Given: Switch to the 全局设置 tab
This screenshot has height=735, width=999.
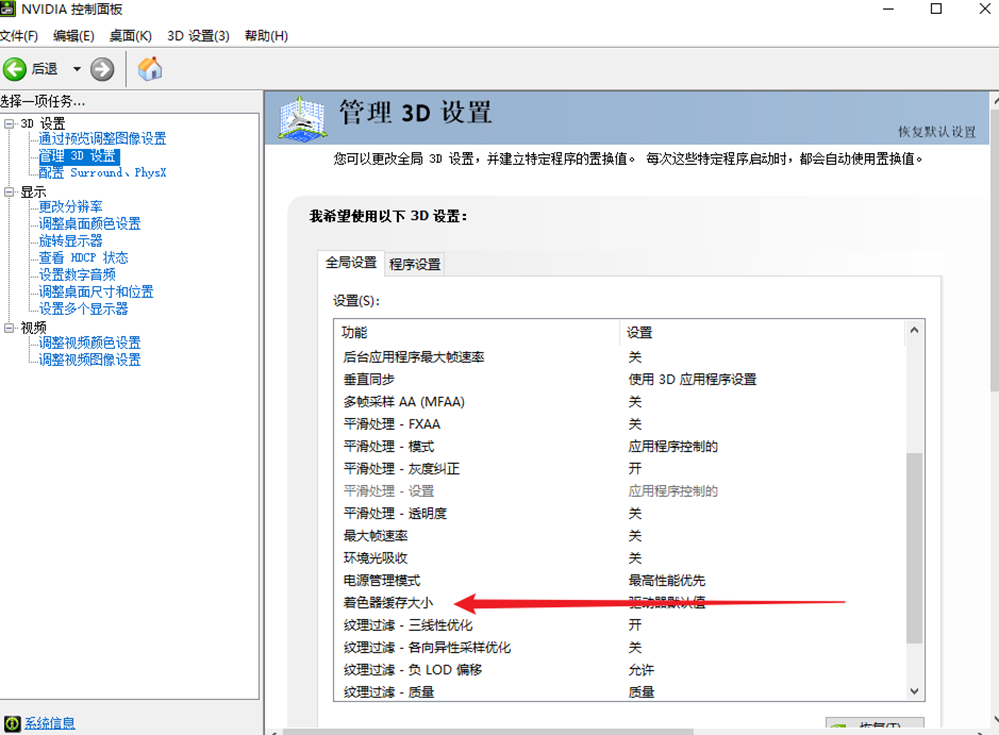Looking at the screenshot, I should pos(351,262).
